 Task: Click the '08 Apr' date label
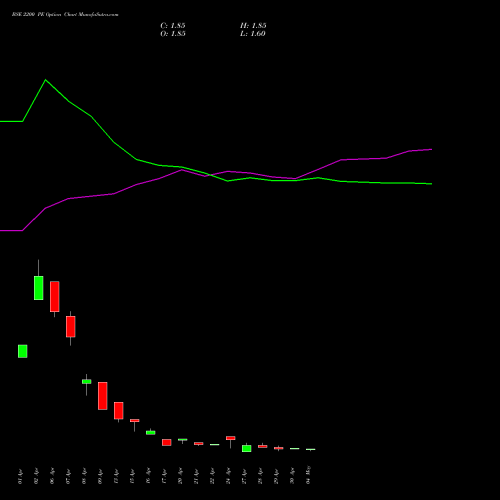(84, 476)
